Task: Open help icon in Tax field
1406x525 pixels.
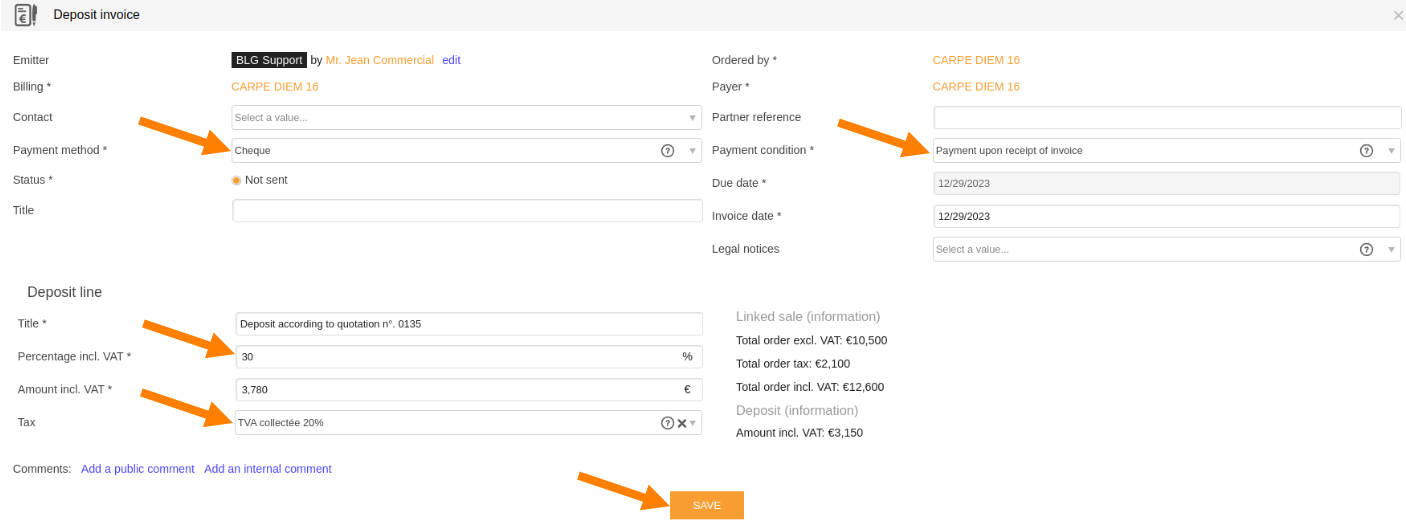Action: (667, 423)
